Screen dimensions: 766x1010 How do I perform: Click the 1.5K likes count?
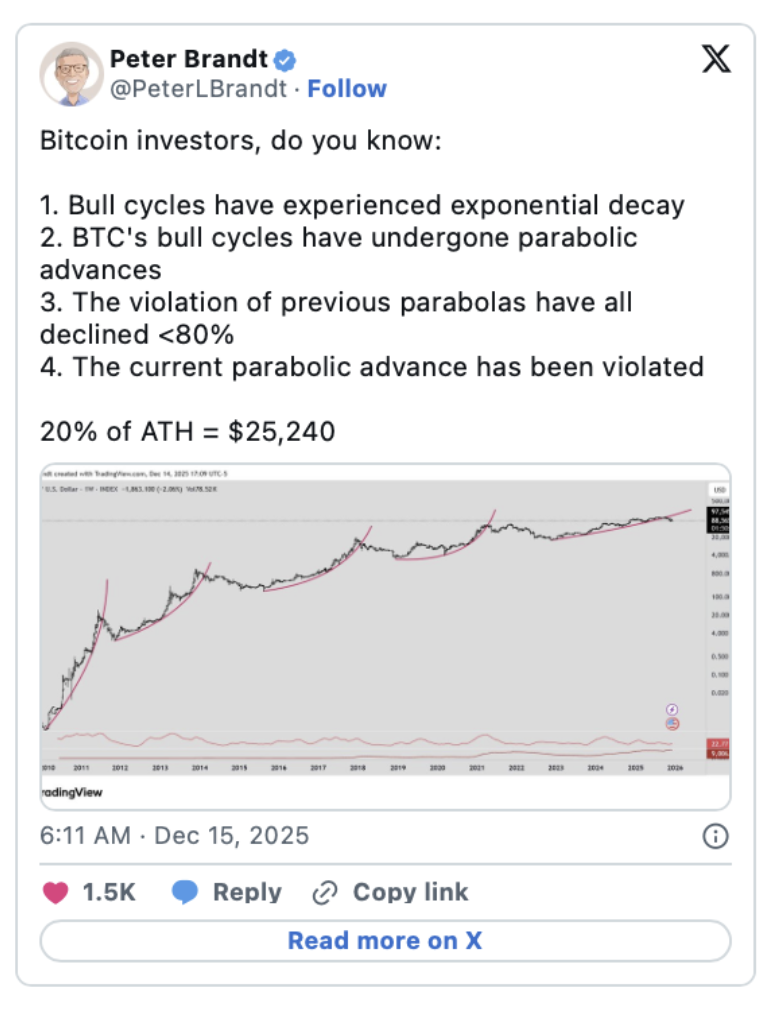pyautogui.click(x=109, y=892)
